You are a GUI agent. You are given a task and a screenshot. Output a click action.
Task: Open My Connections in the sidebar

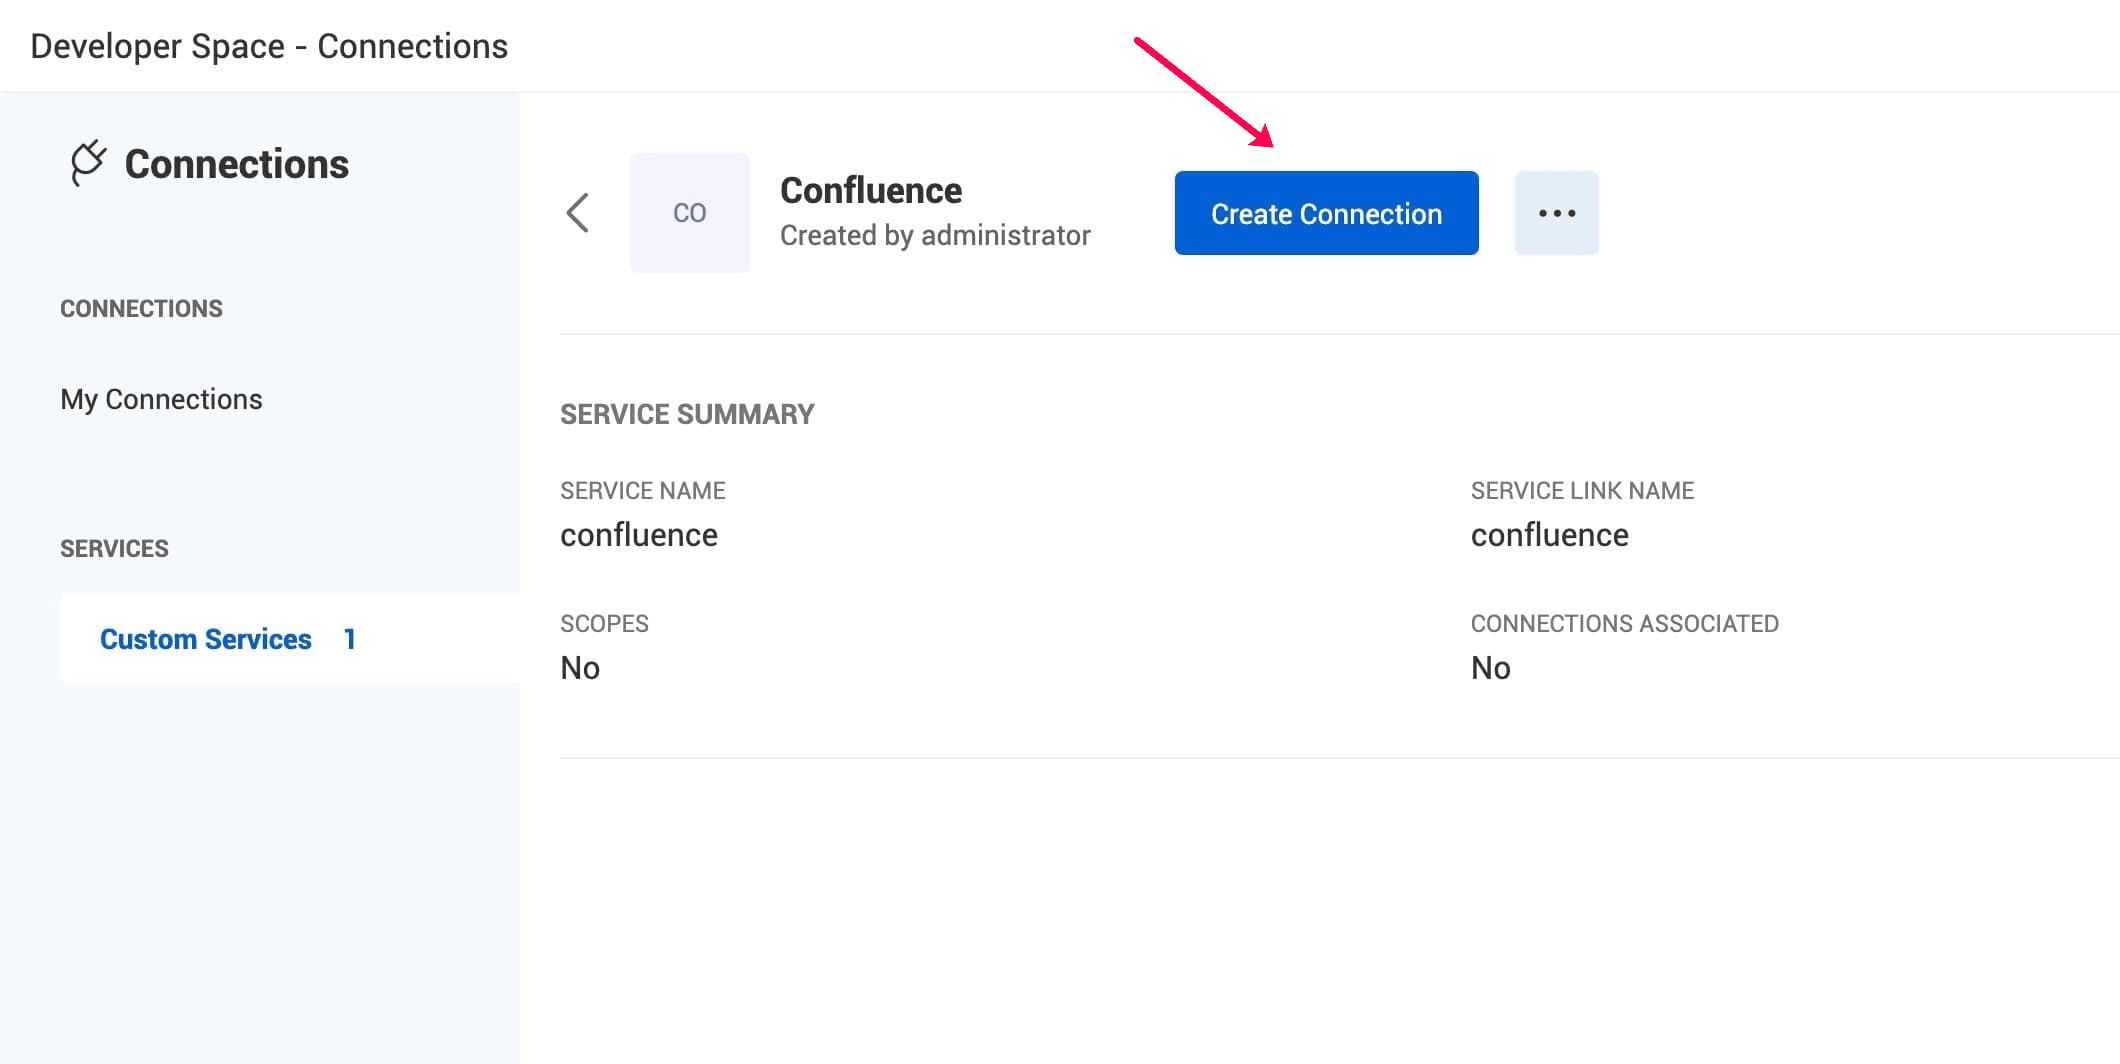pyautogui.click(x=161, y=399)
